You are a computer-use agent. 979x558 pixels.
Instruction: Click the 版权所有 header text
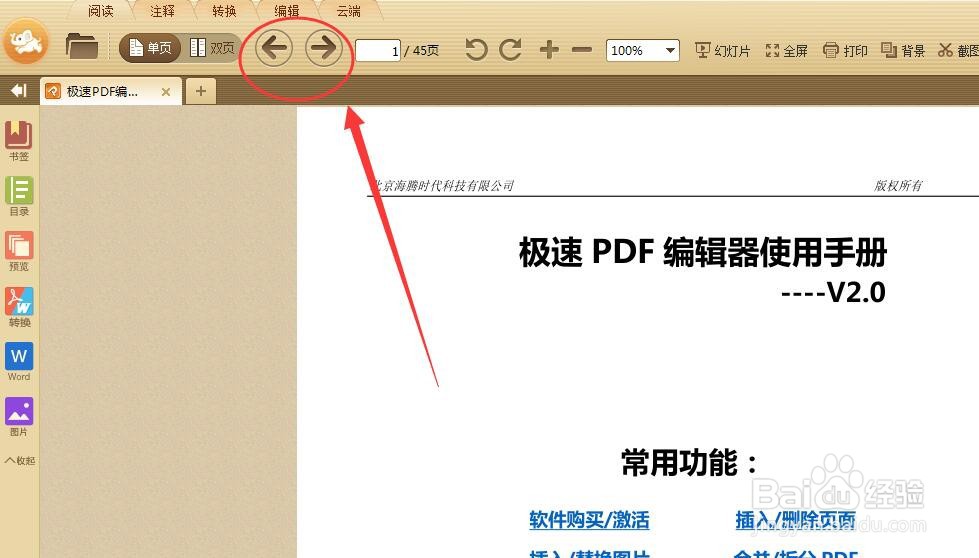pyautogui.click(x=898, y=185)
